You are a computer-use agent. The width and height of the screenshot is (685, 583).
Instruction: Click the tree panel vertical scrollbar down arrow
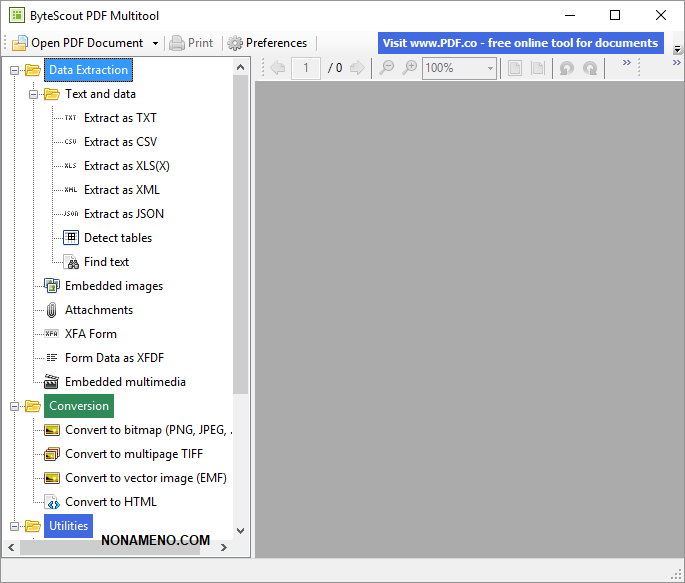(240, 531)
